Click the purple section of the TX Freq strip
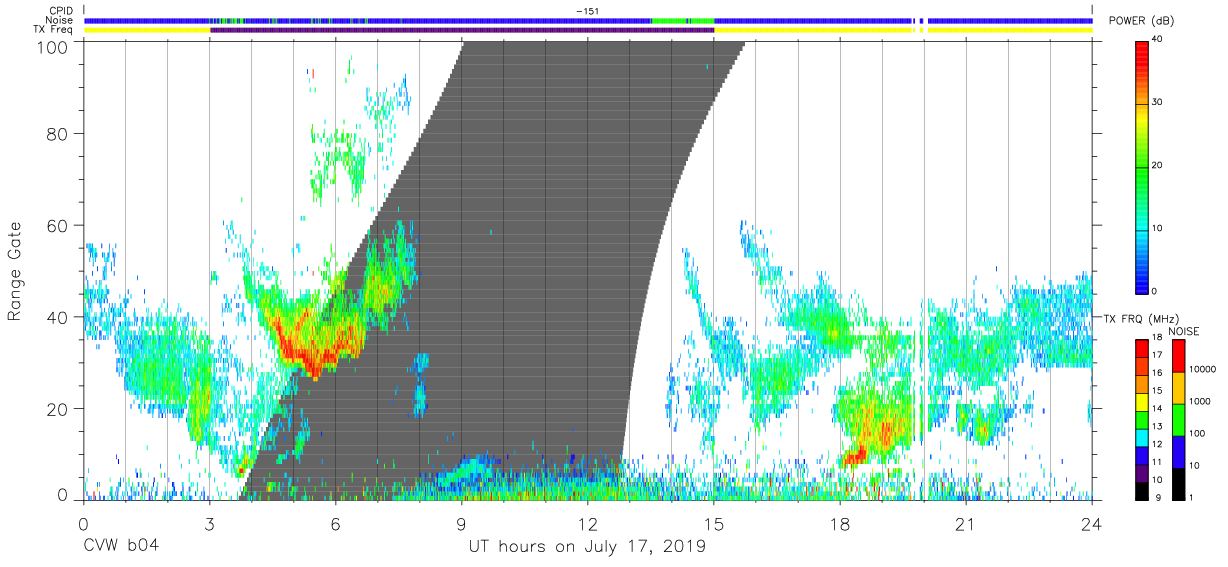This screenshot has height=567, width=1228. (462, 30)
